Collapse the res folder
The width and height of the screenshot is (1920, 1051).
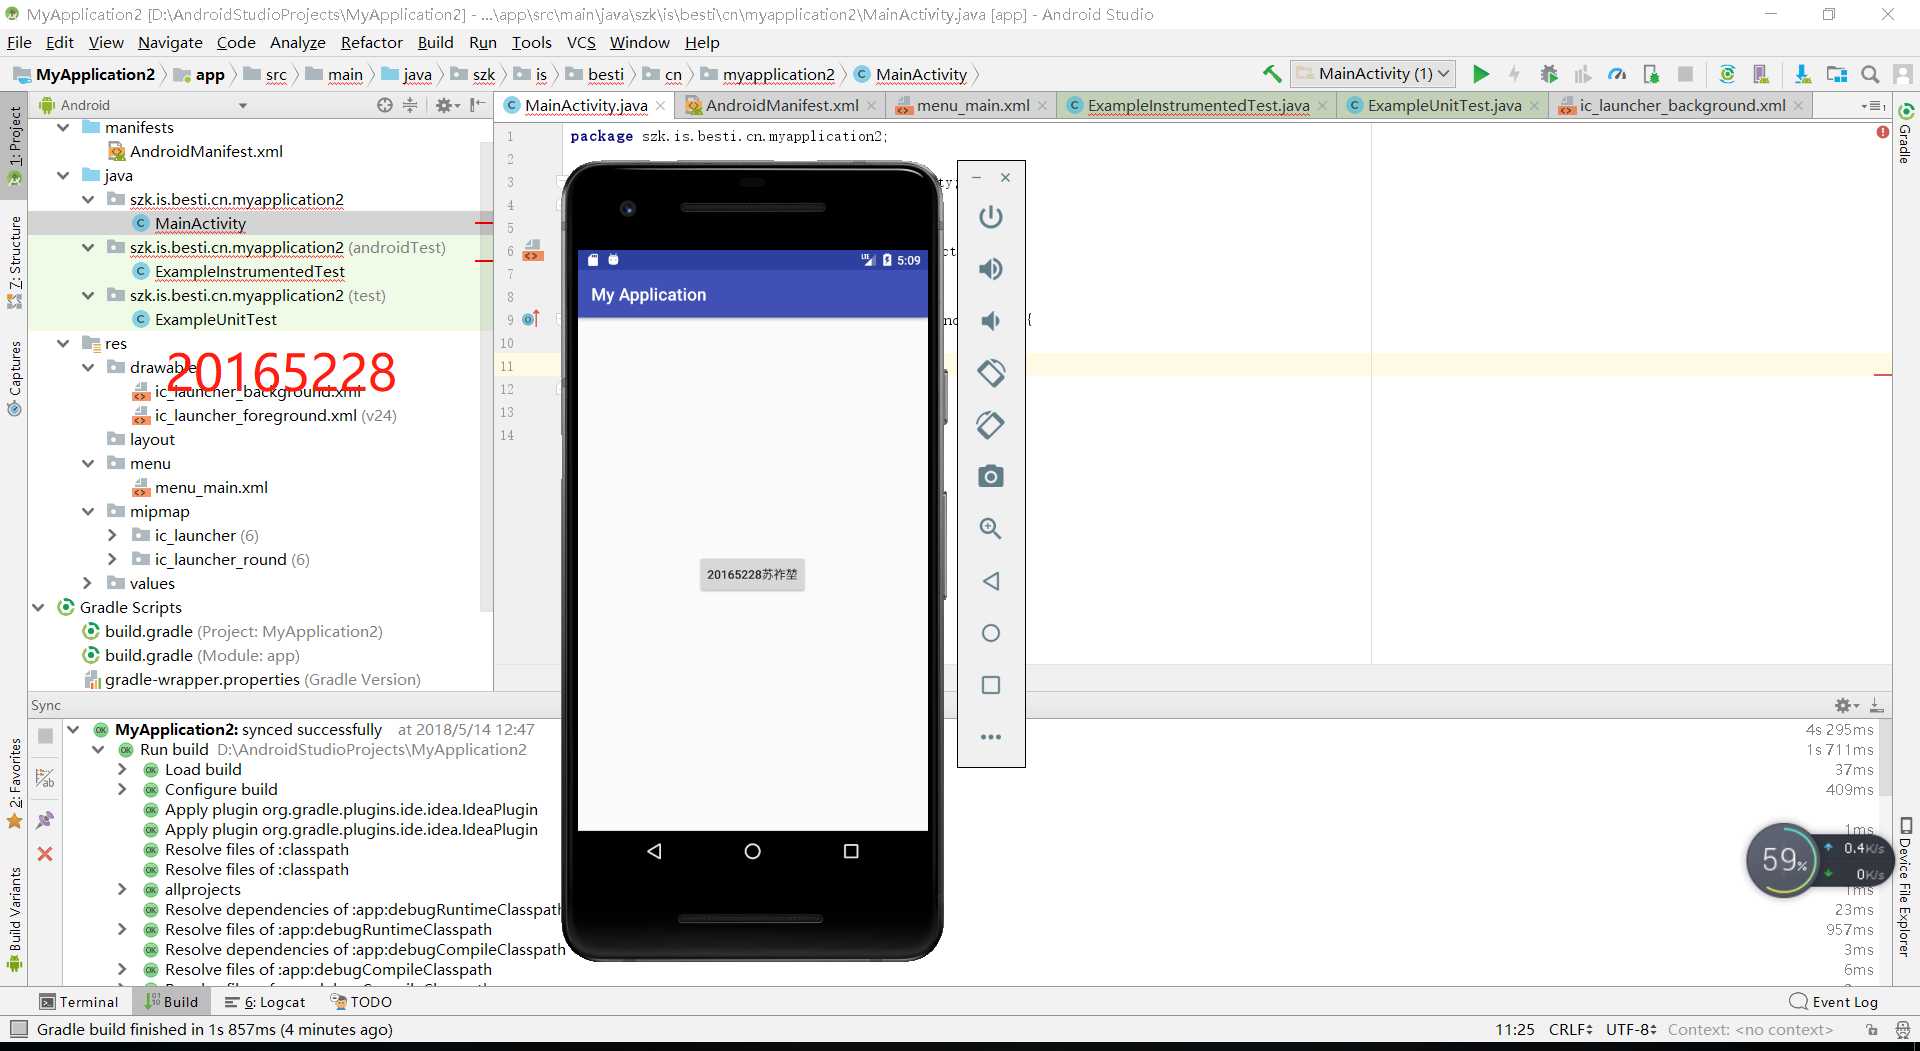click(x=63, y=344)
